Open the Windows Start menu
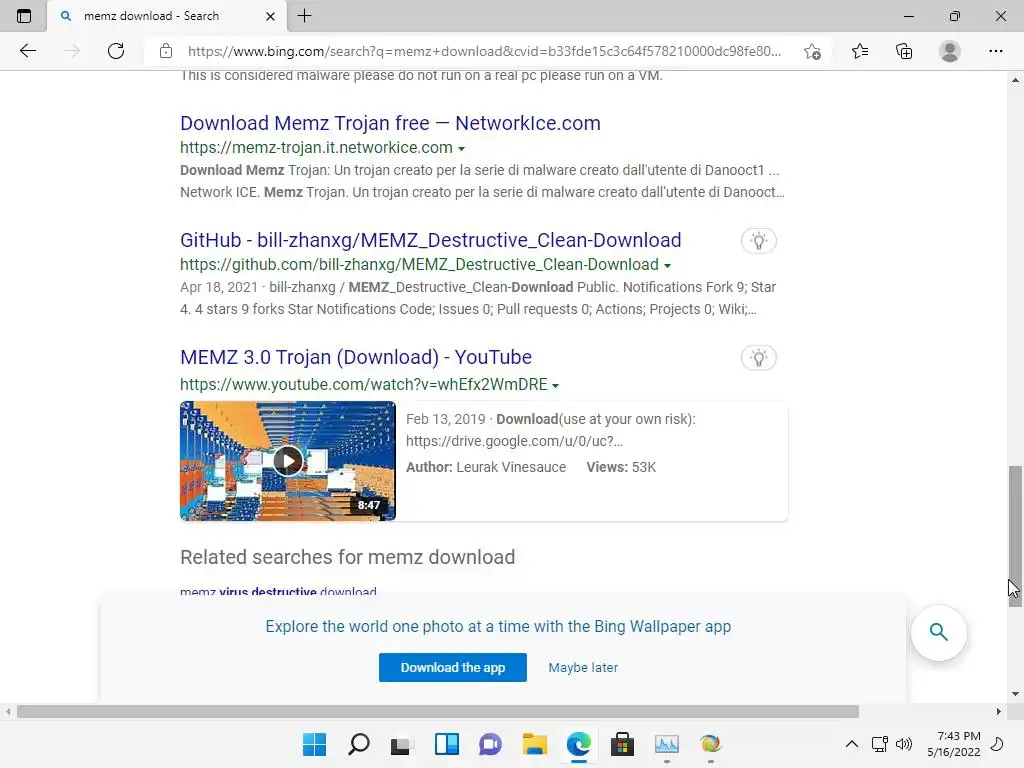The height and width of the screenshot is (768, 1024). (x=314, y=744)
